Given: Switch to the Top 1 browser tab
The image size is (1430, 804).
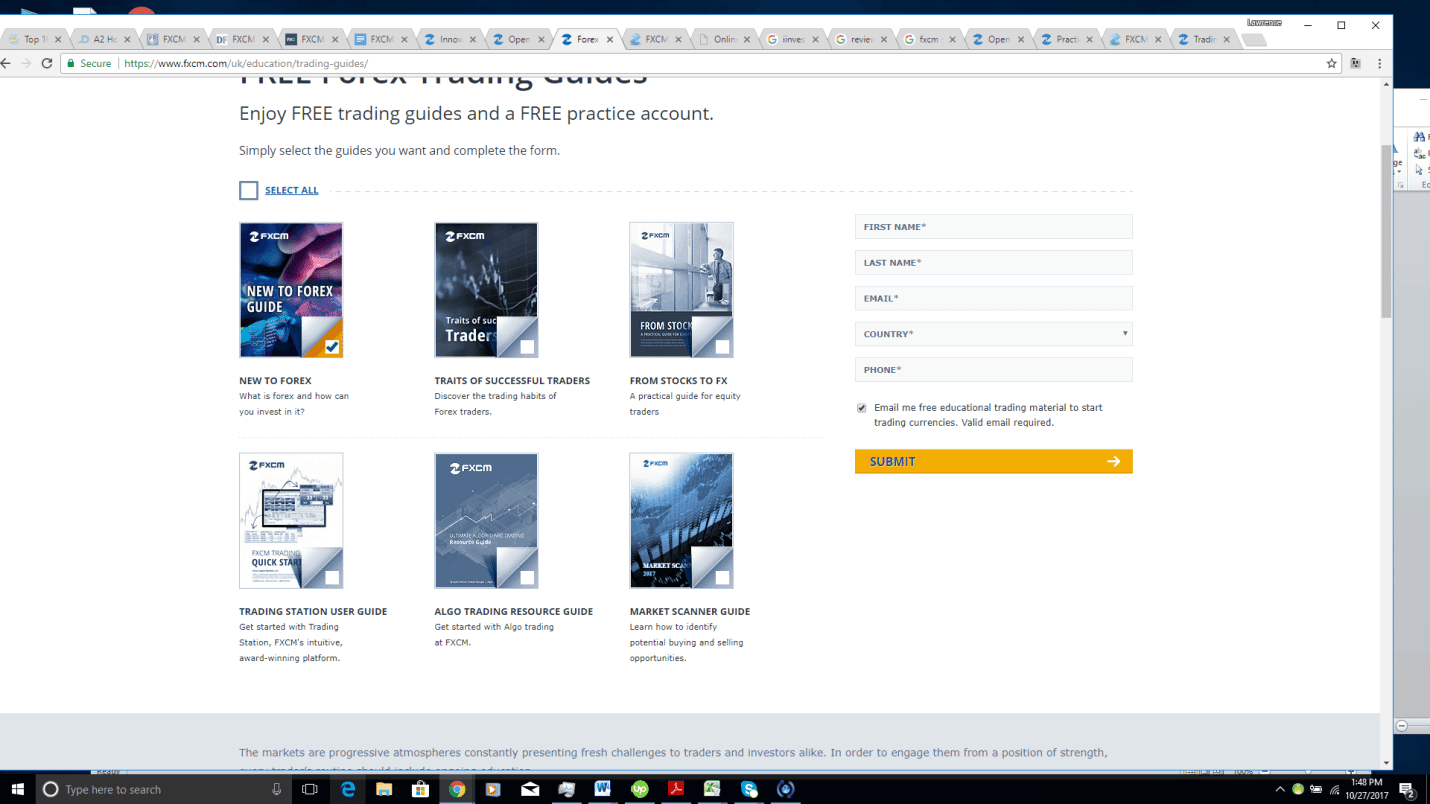Looking at the screenshot, I should click(34, 40).
